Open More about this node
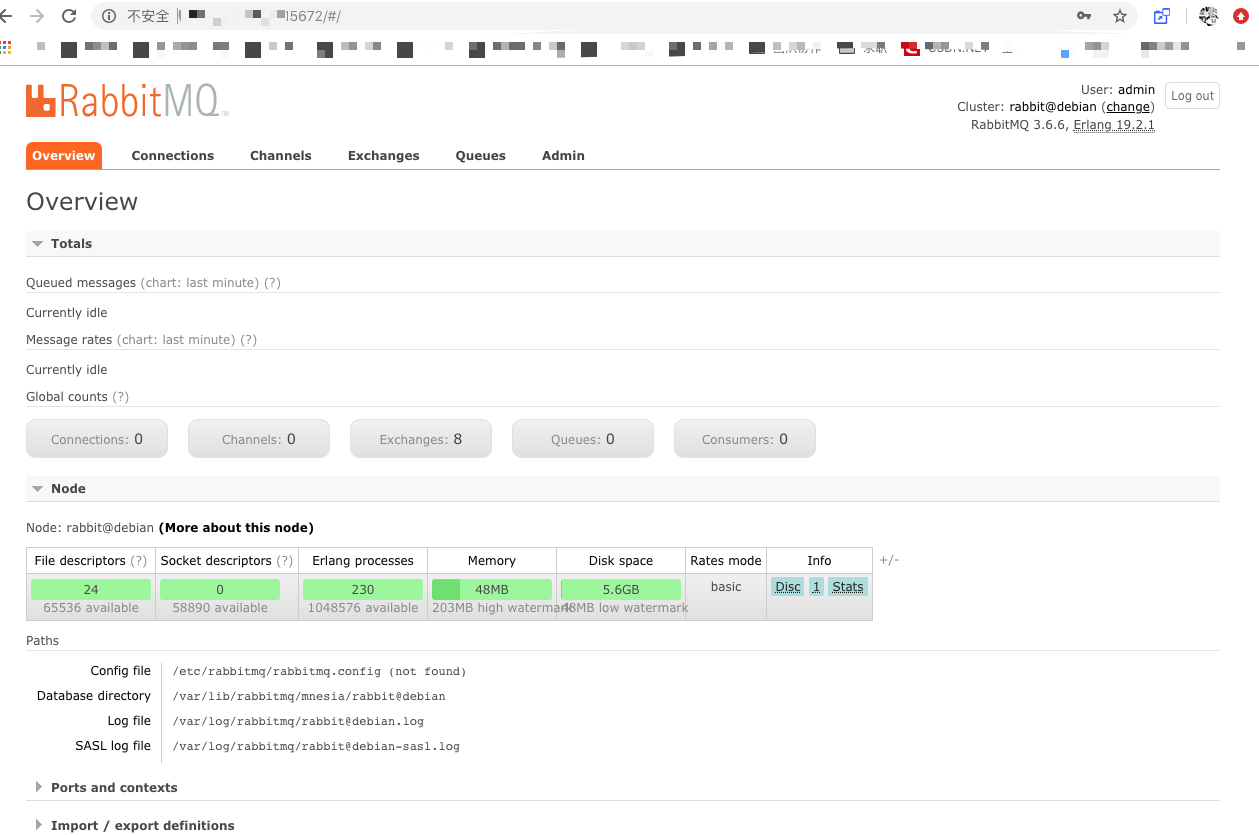1259x835 pixels. [x=236, y=527]
